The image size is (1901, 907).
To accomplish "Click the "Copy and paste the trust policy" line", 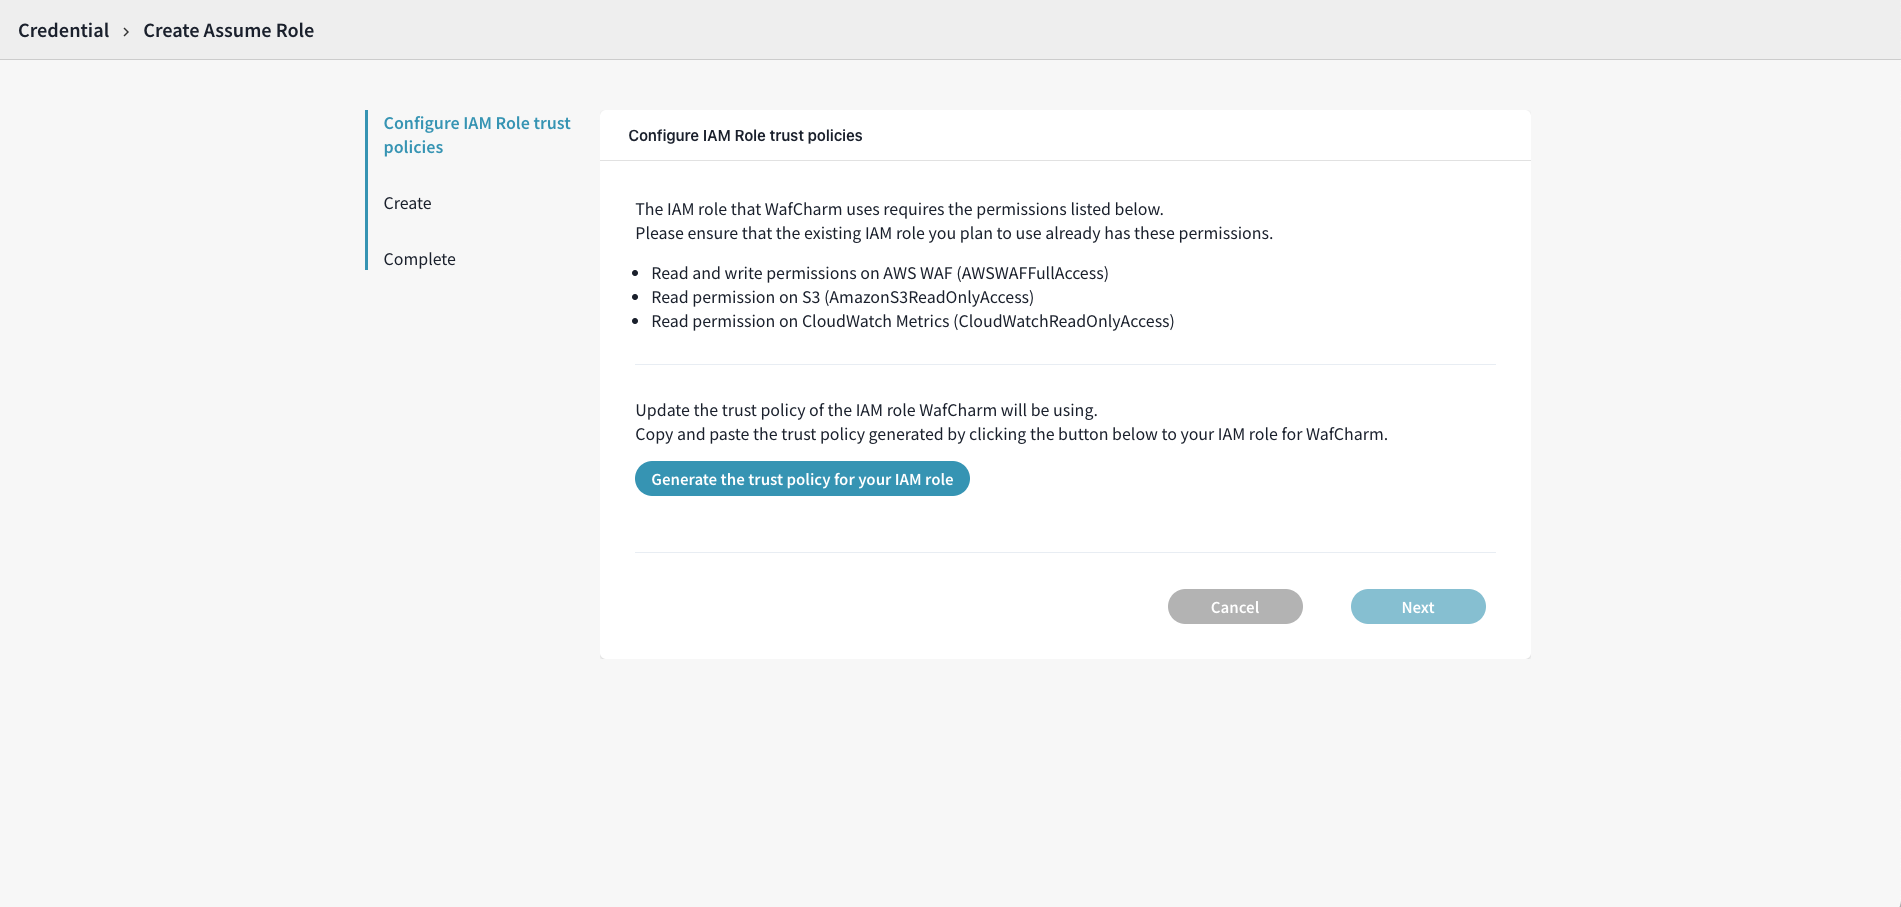I will 1011,434.
